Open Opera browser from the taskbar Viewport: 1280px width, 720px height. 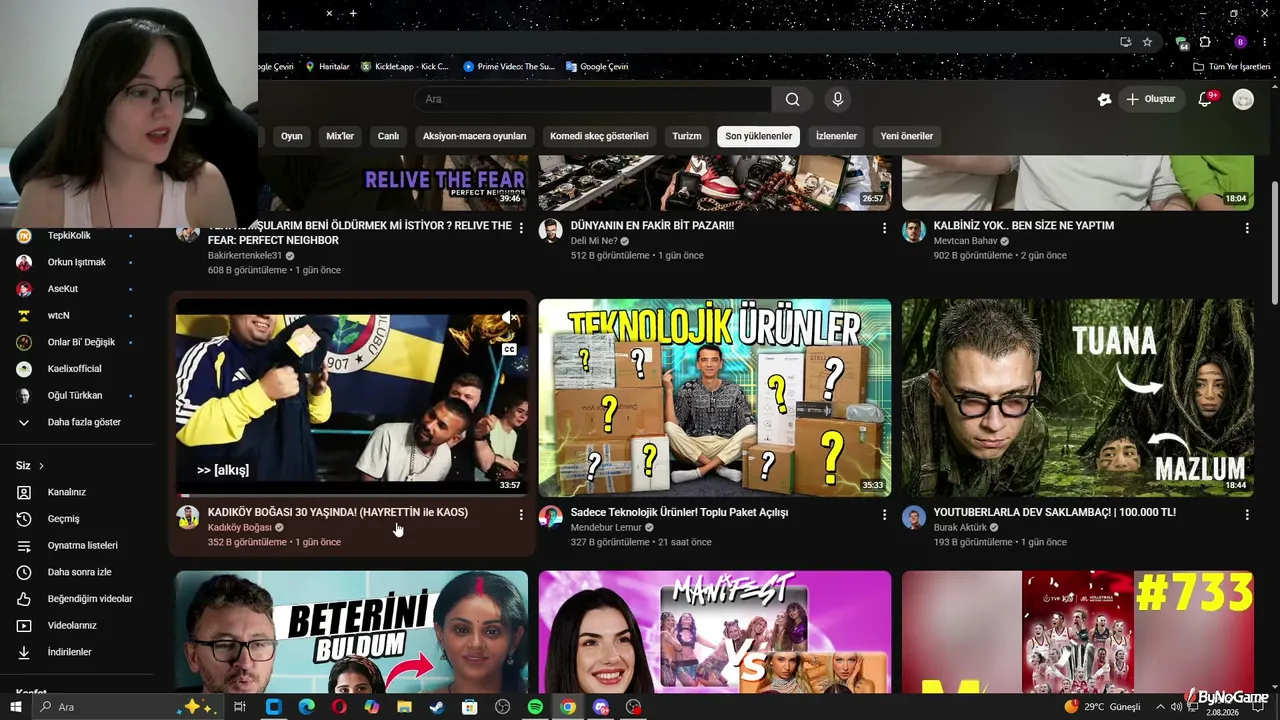(339, 707)
